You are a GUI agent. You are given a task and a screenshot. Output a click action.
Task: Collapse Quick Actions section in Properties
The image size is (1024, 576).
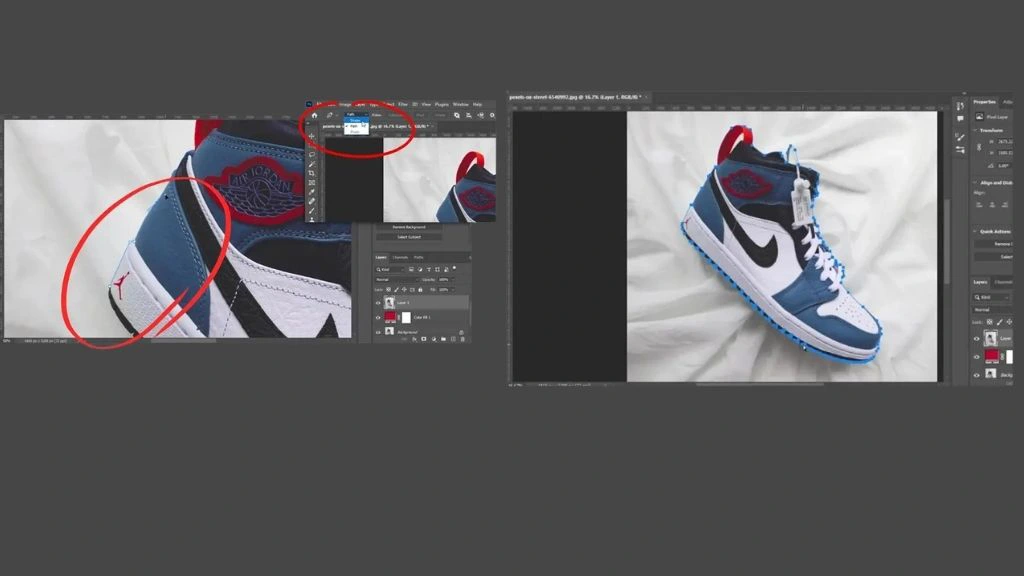(x=975, y=231)
